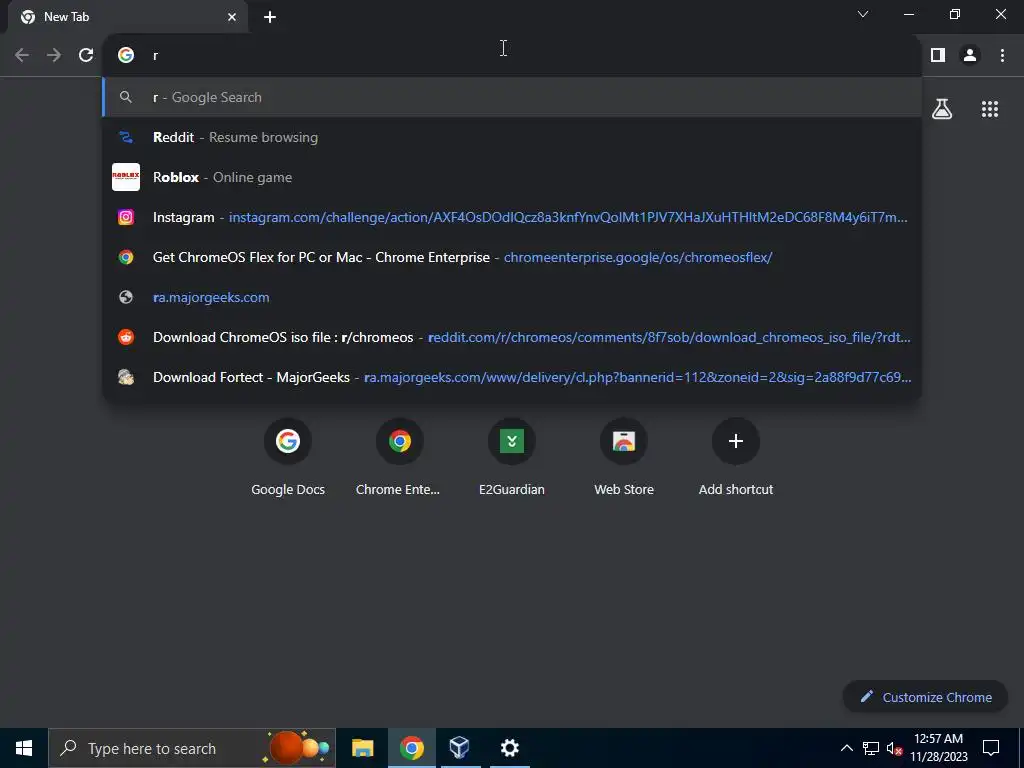
Task: Open the Windows Start menu
Action: (x=24, y=748)
